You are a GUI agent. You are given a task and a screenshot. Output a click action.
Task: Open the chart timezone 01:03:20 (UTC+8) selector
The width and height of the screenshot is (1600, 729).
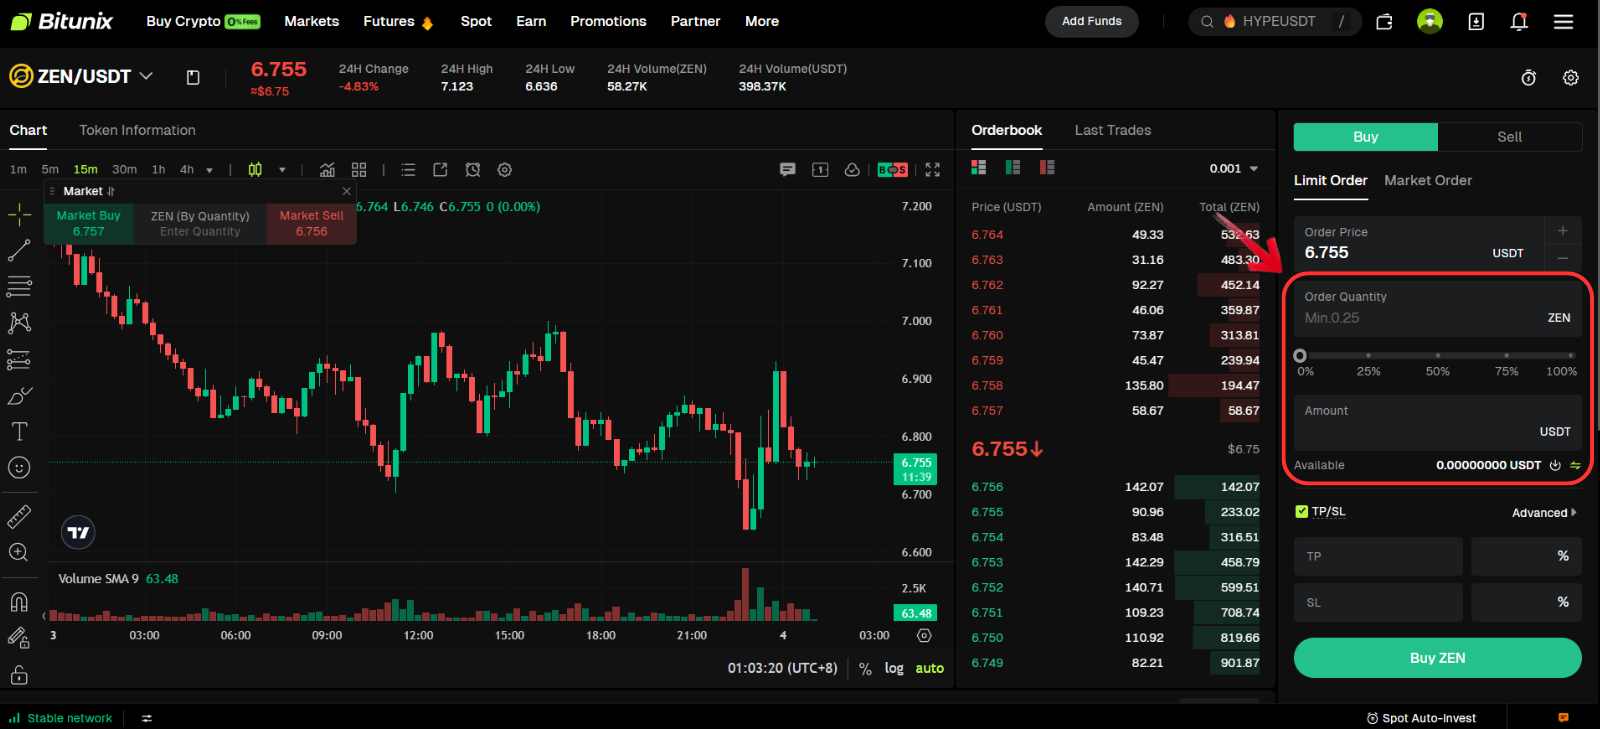tap(783, 669)
